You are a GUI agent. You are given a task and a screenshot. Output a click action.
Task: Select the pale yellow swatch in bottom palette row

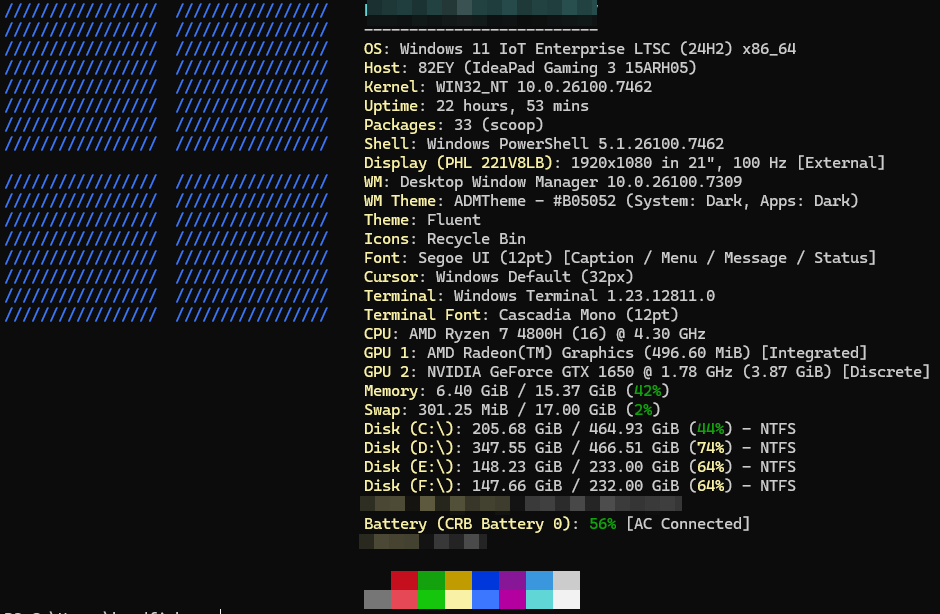click(x=458, y=600)
